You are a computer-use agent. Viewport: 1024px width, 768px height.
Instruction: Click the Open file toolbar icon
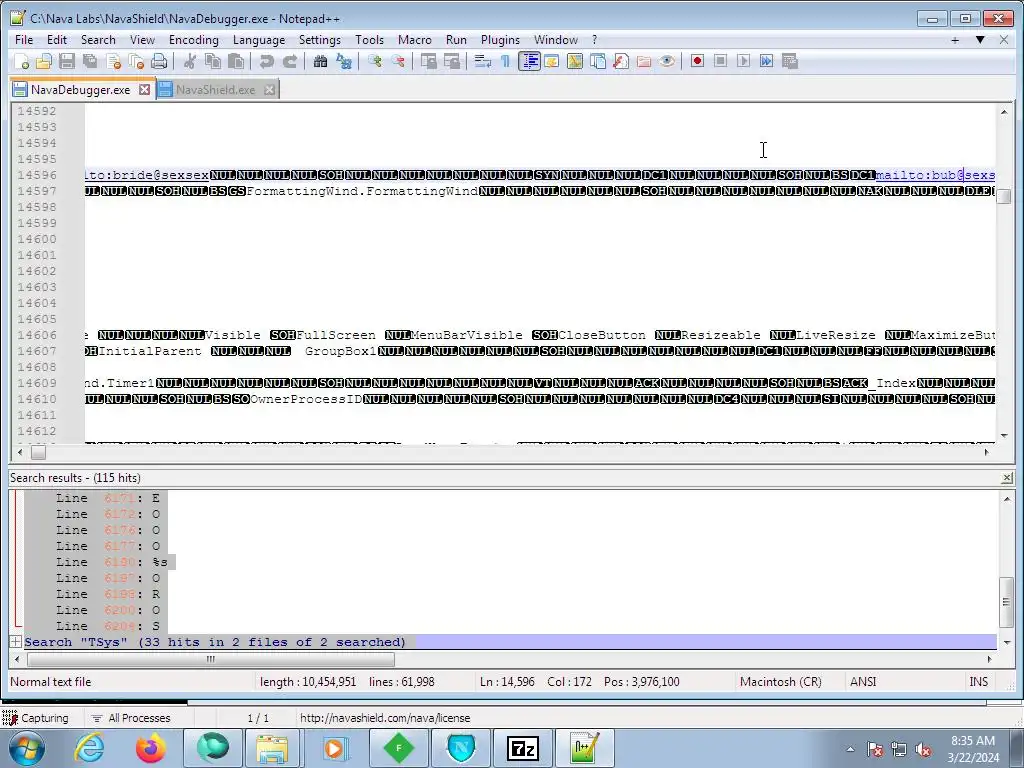[x=44, y=61]
